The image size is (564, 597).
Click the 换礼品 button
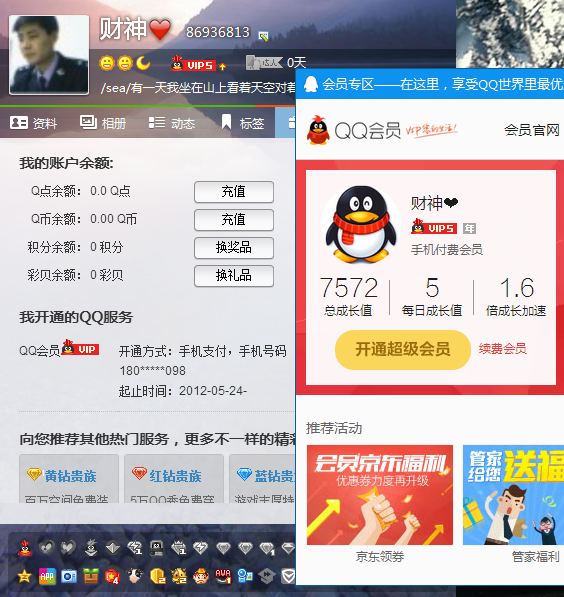point(234,275)
